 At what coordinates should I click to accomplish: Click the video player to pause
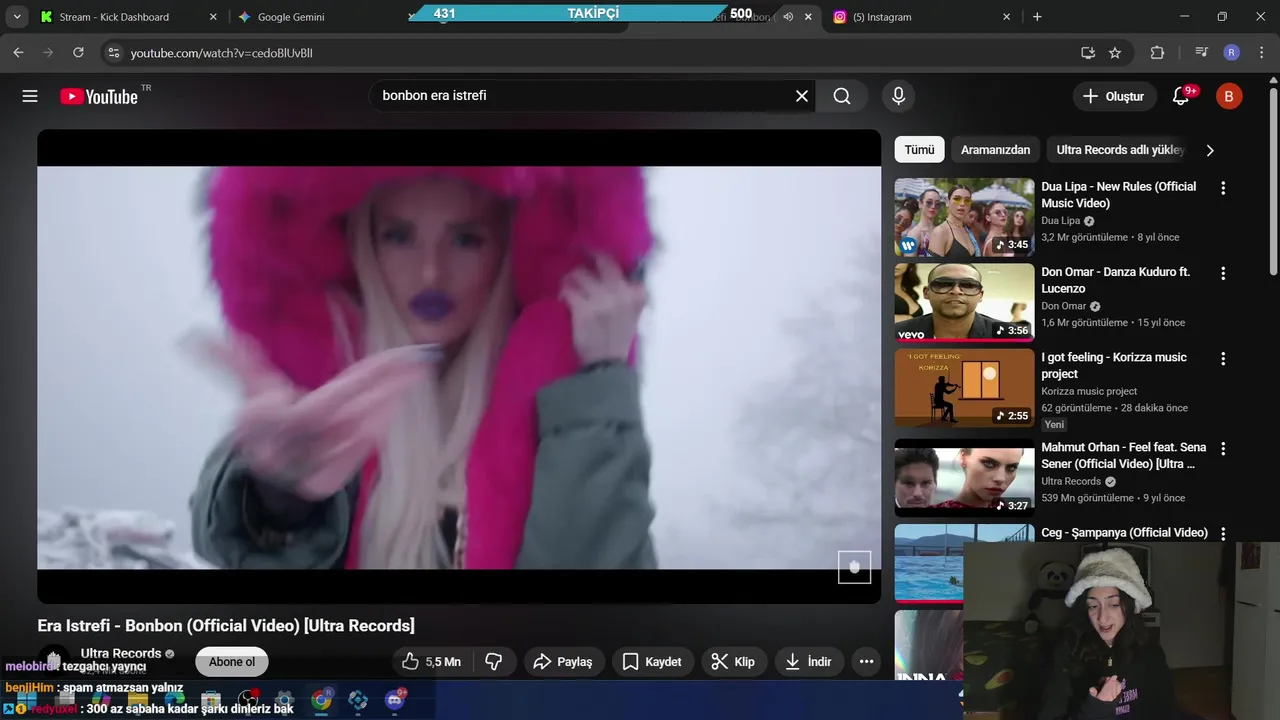coord(459,366)
